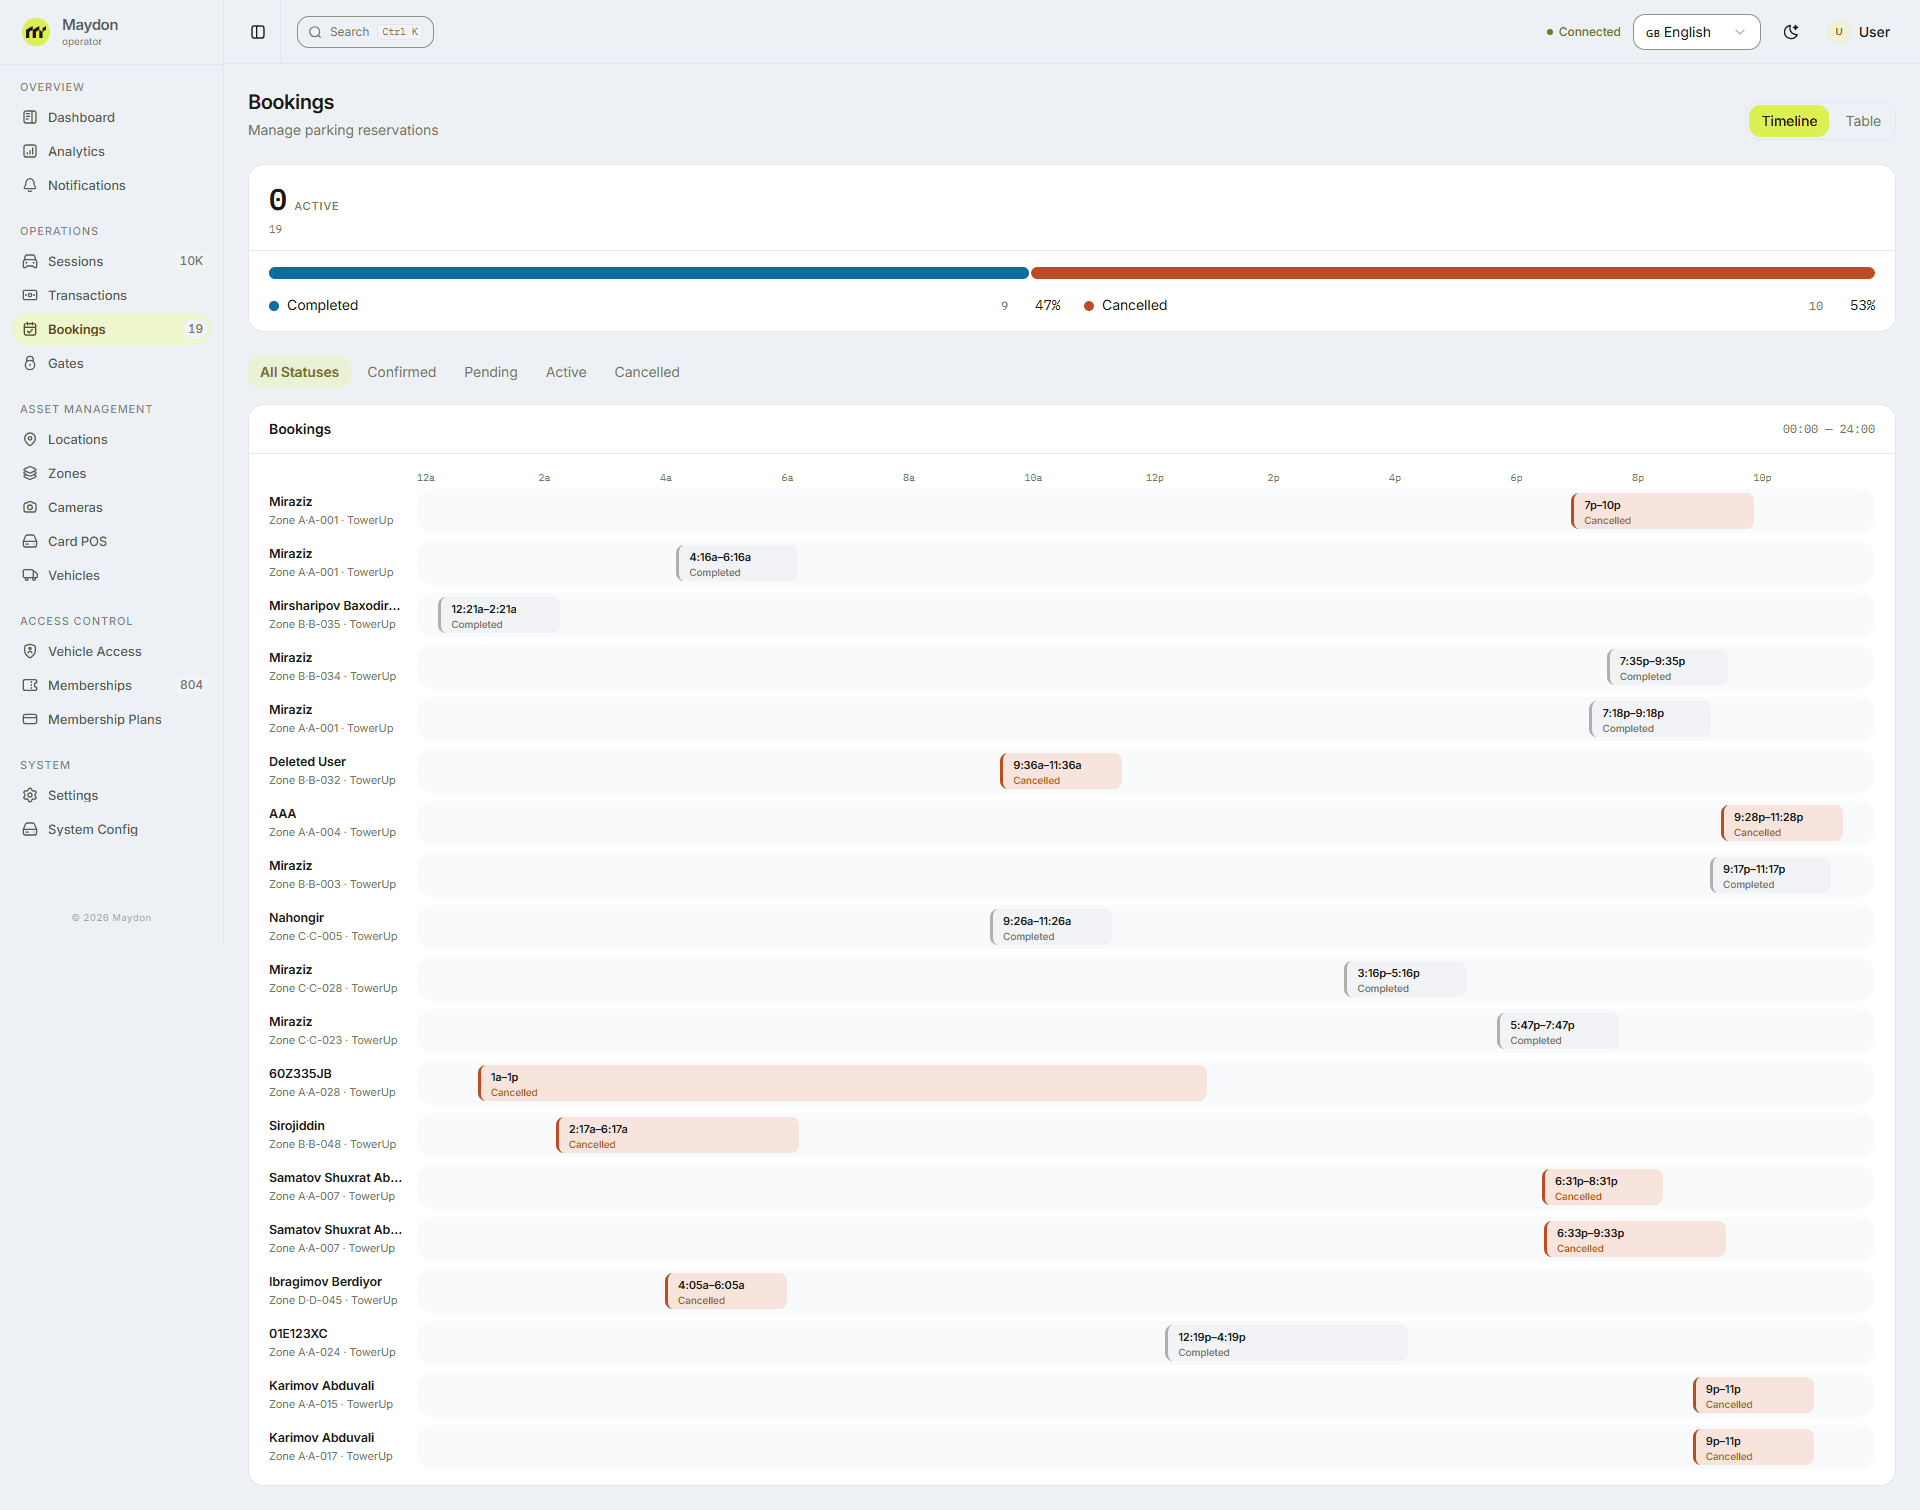This screenshot has height=1510, width=1920.
Task: Filter bookings by Confirmed
Action: 401,372
